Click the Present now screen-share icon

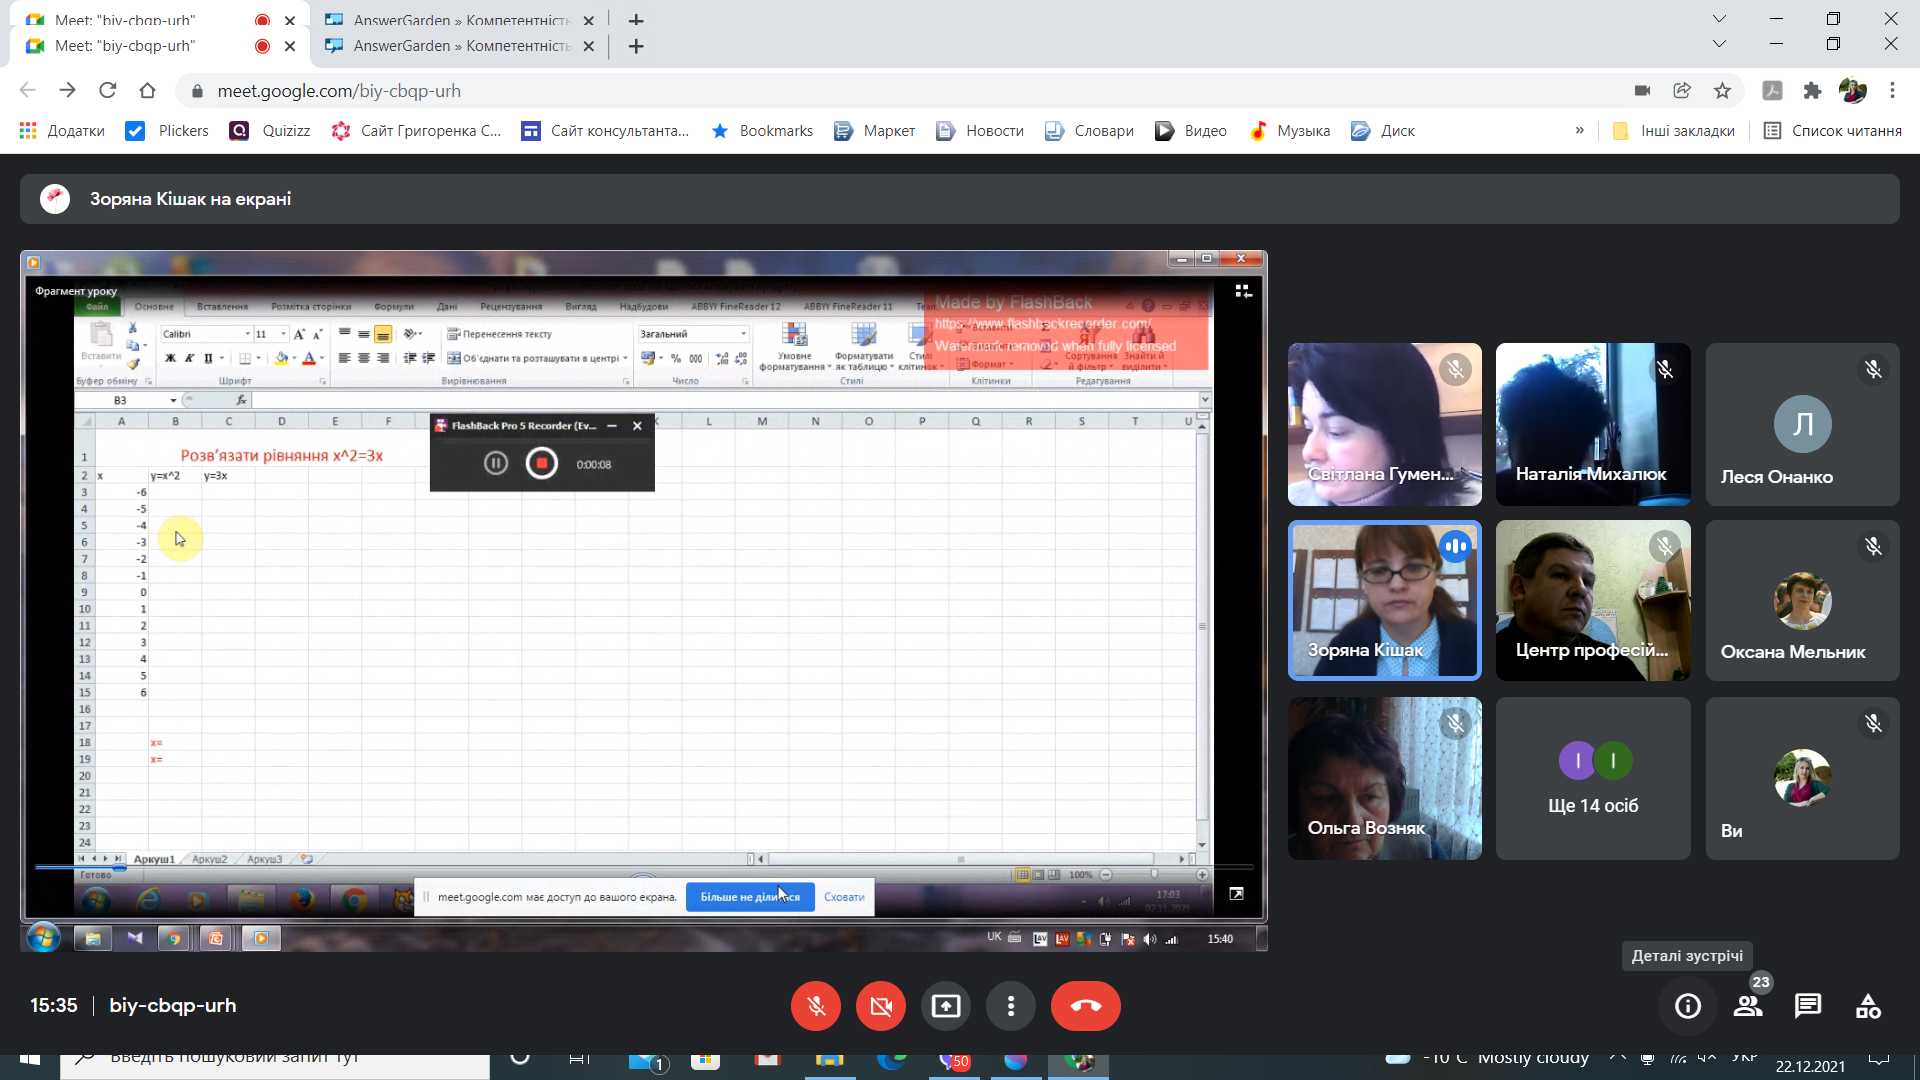tap(945, 1006)
